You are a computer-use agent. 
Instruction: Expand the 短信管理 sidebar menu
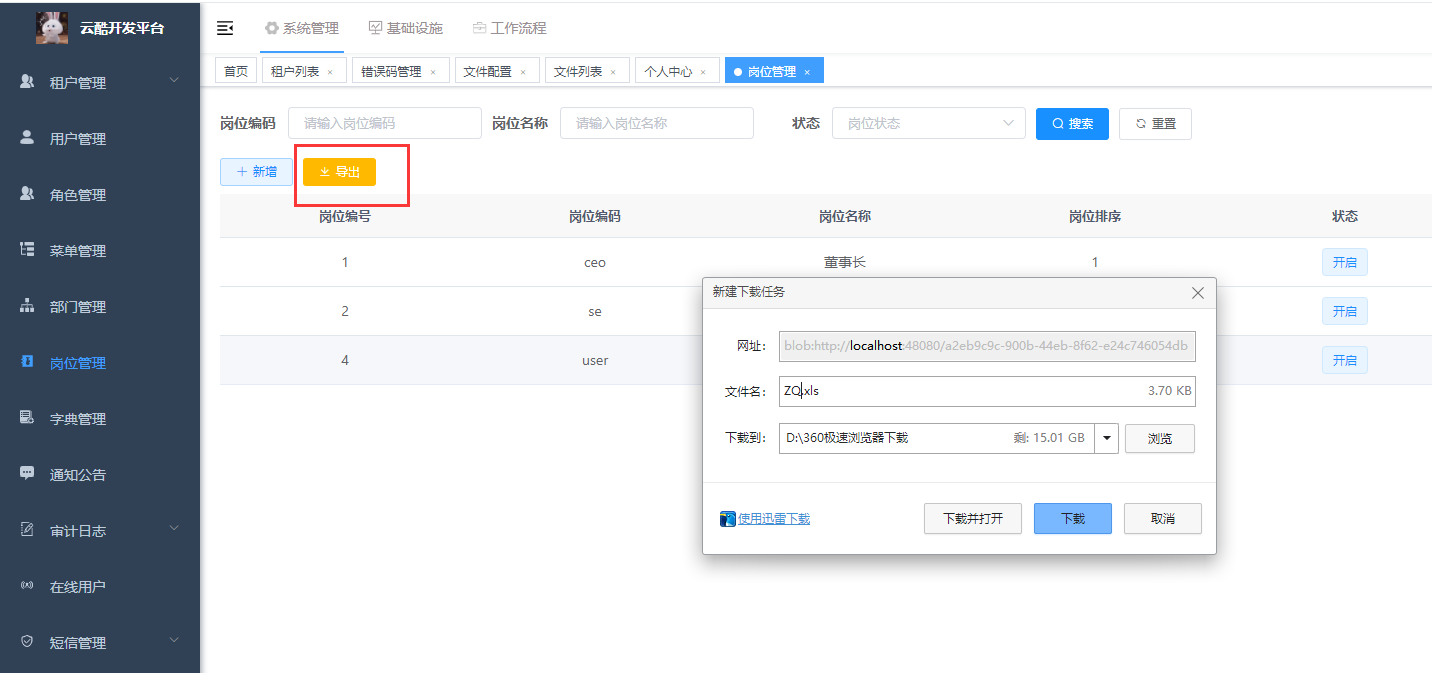(100, 643)
